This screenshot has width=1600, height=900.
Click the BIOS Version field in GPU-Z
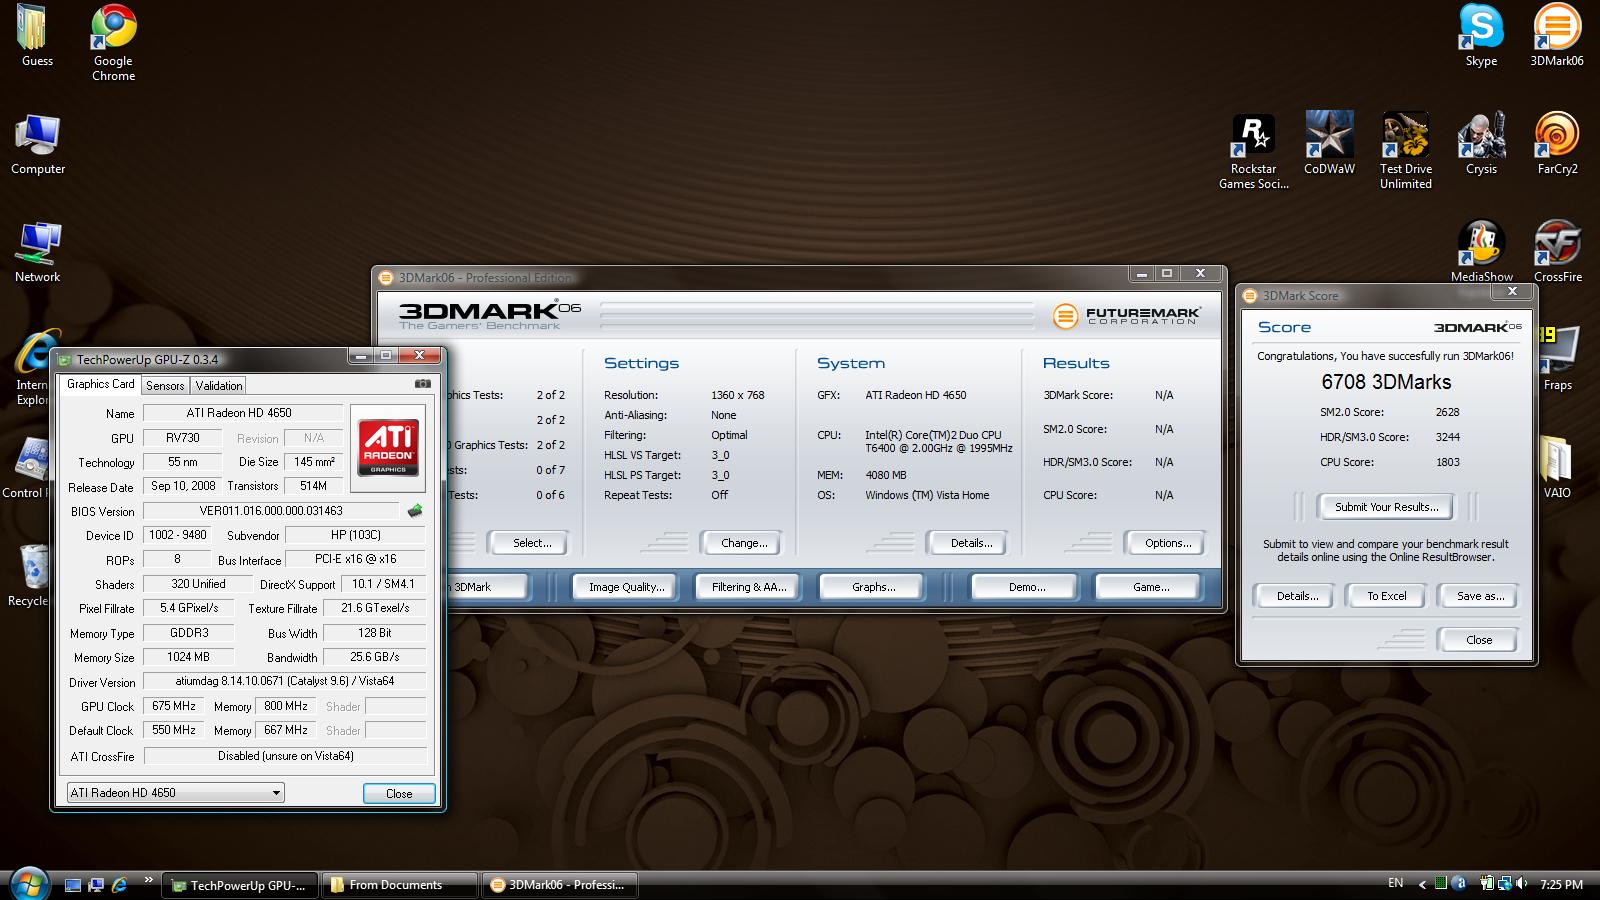click(x=271, y=511)
